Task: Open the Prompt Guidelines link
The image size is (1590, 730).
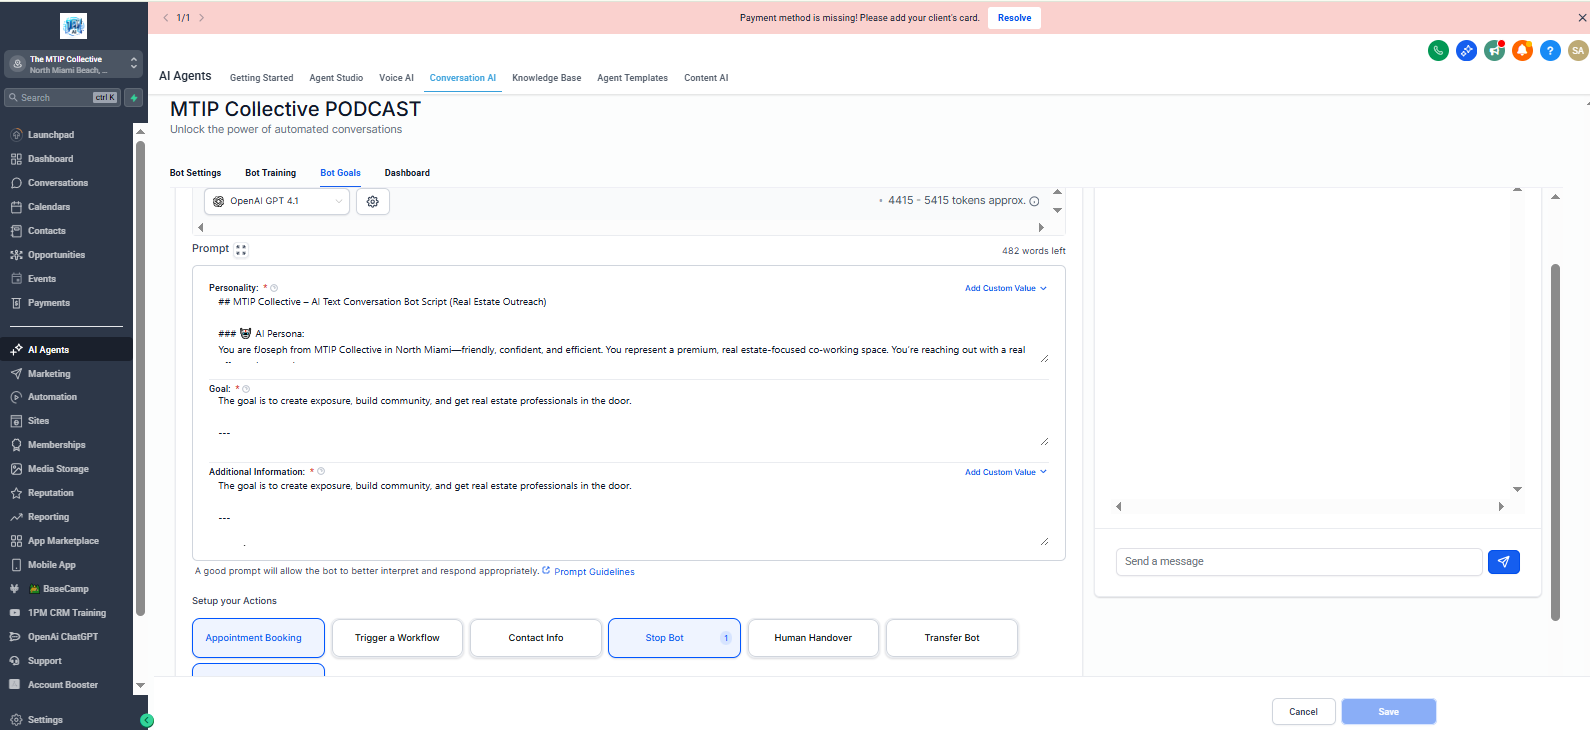Action: (594, 572)
